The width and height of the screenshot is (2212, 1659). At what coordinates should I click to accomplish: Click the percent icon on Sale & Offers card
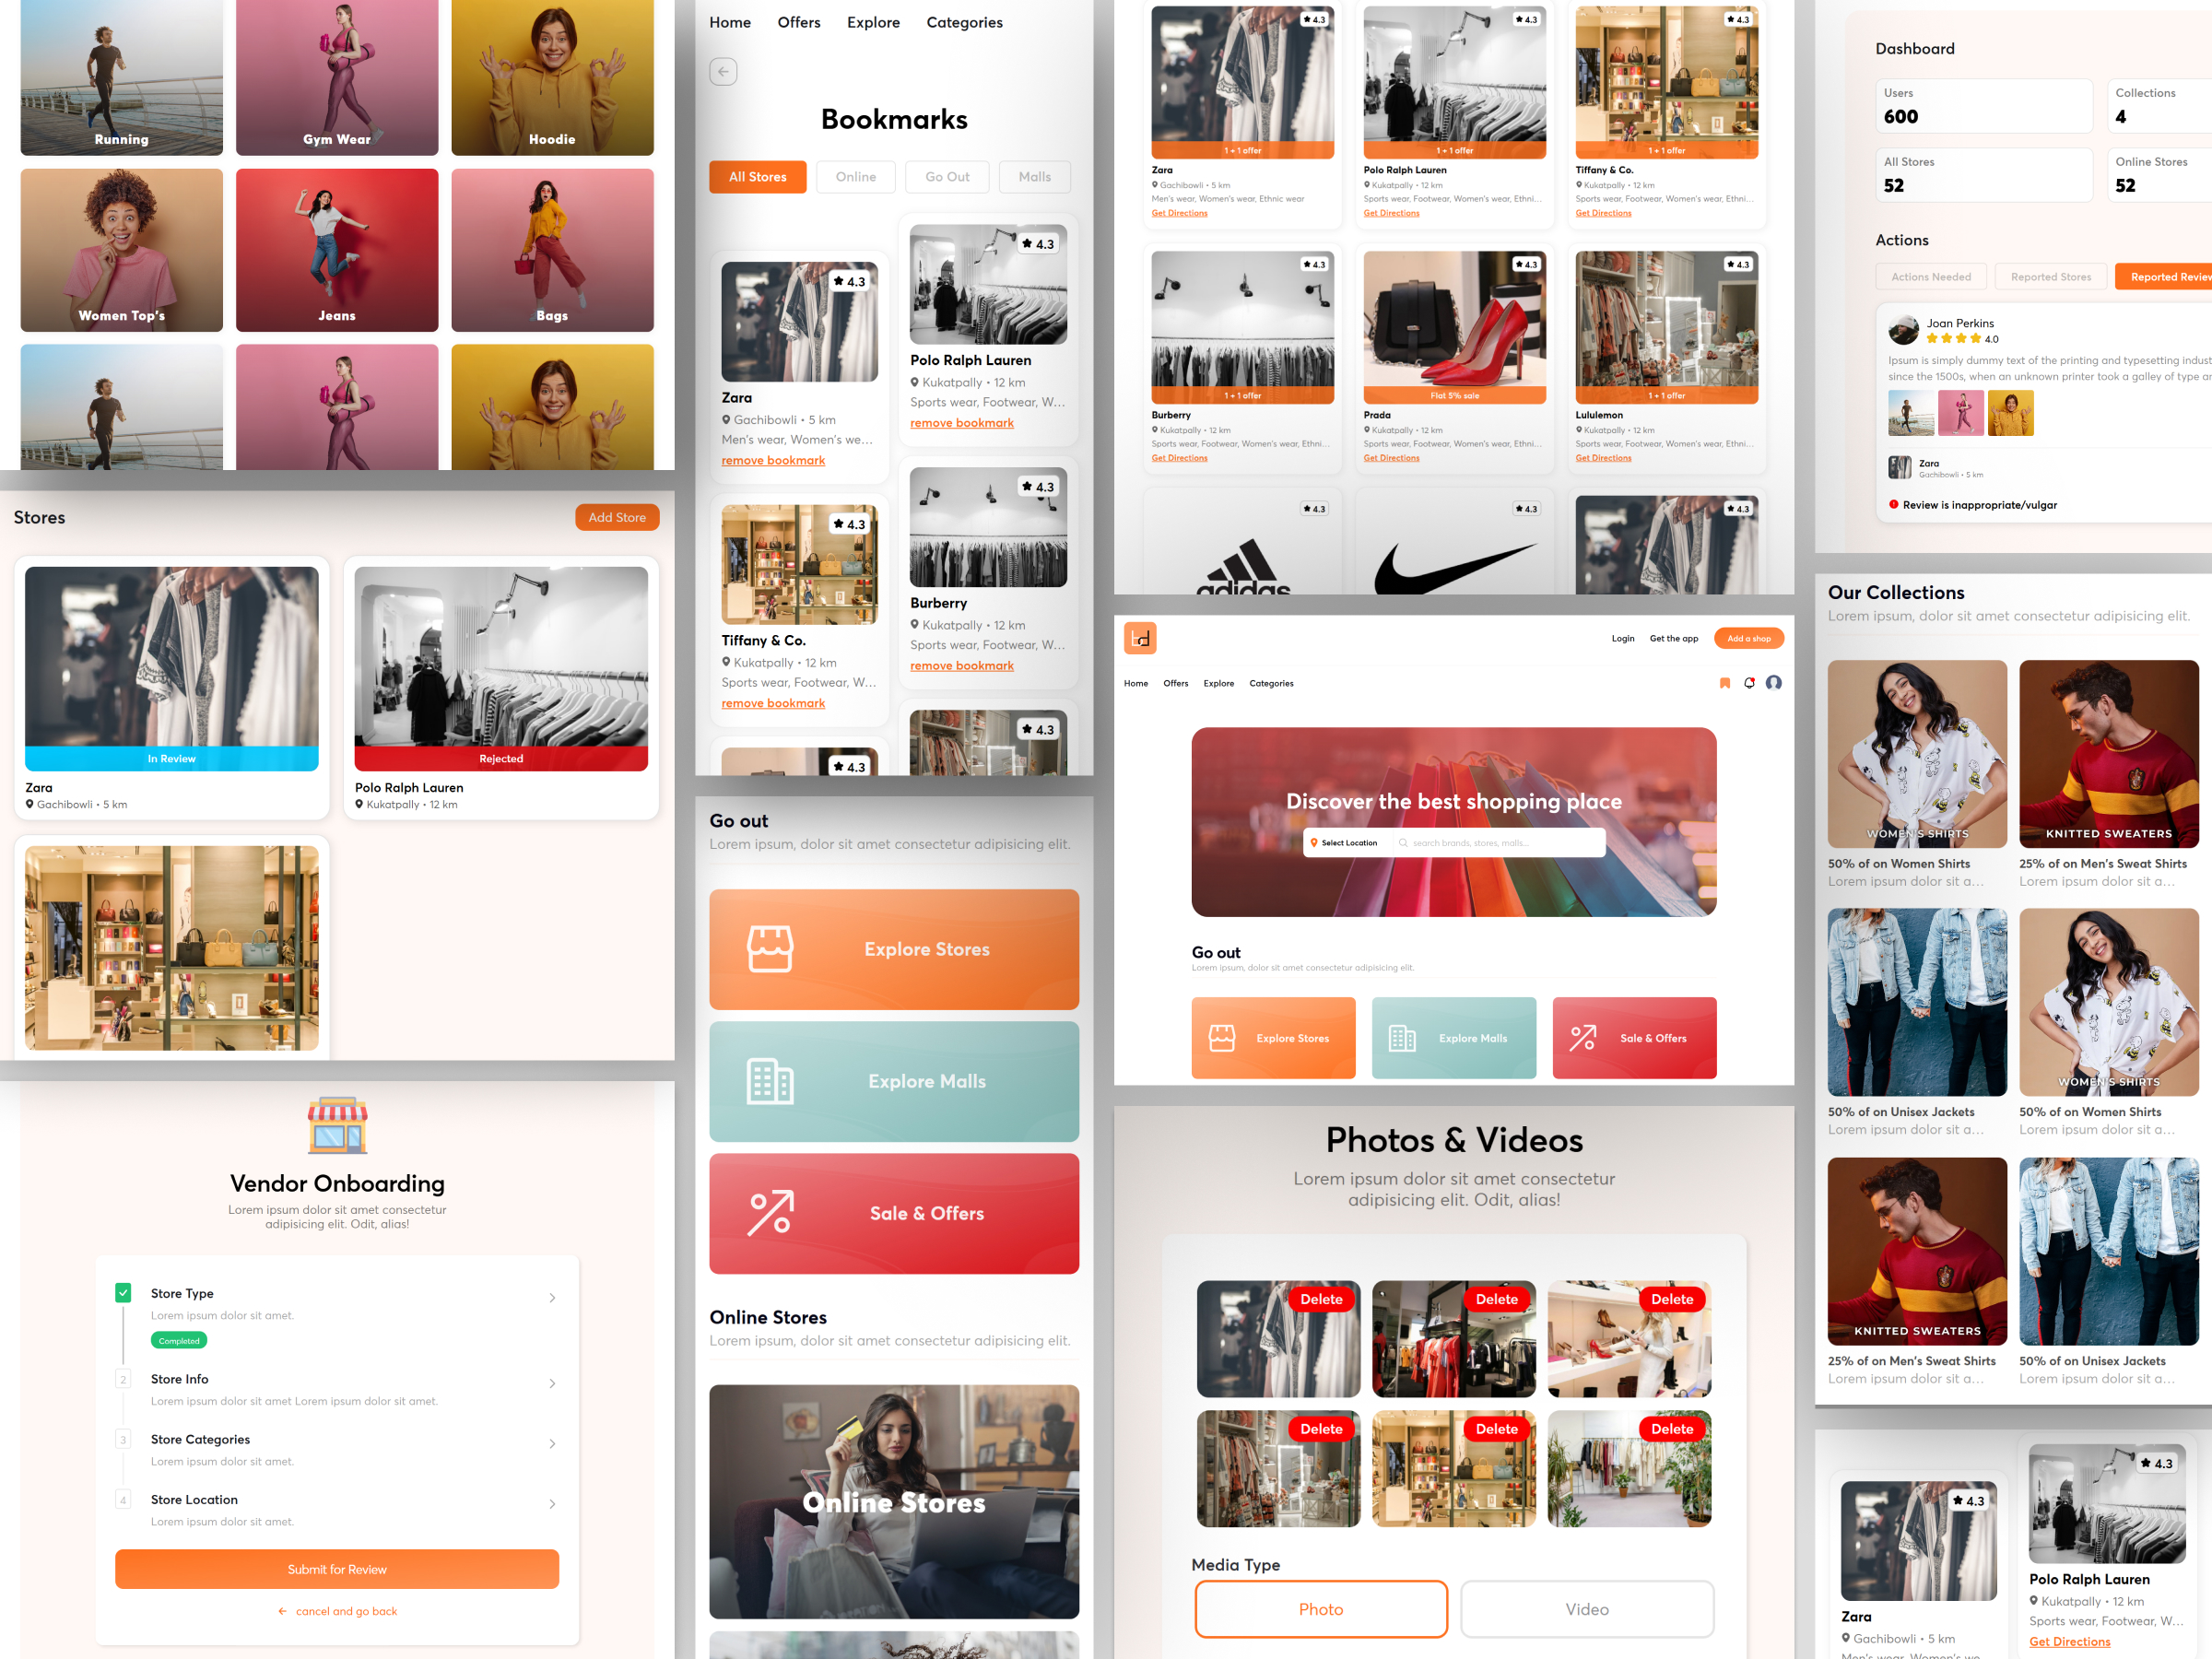click(769, 1213)
